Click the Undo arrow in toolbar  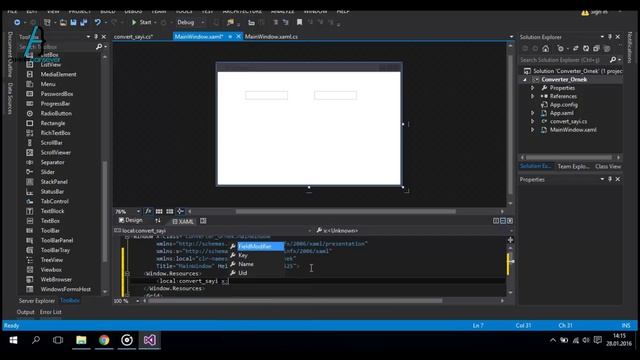click(x=97, y=22)
